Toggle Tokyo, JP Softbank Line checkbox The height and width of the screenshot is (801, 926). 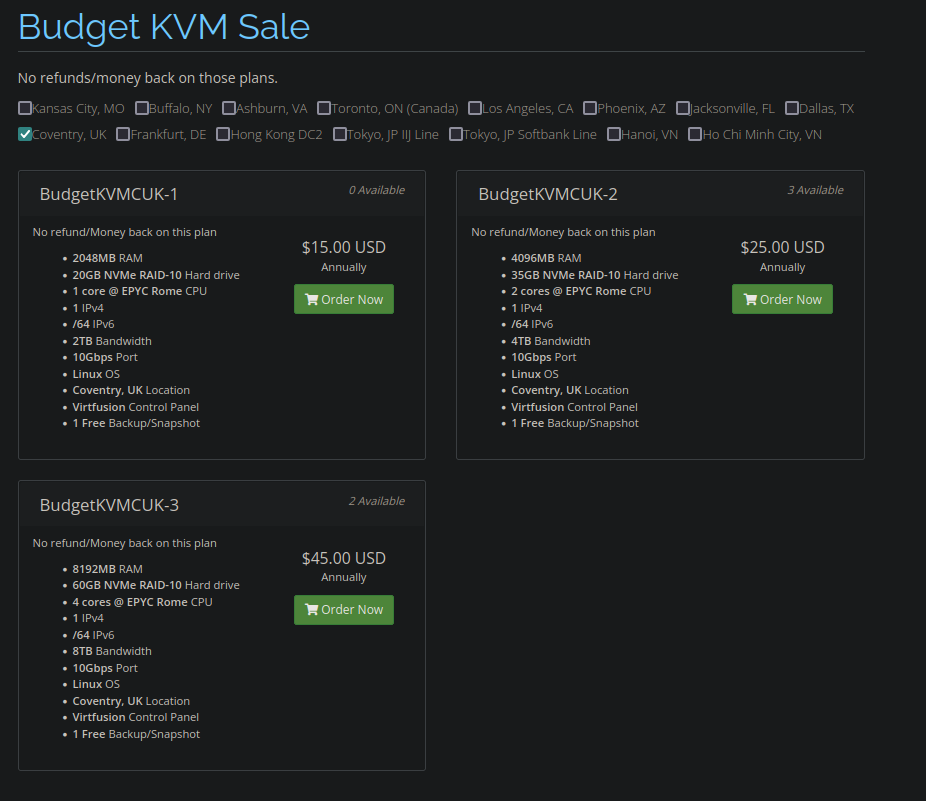(456, 134)
